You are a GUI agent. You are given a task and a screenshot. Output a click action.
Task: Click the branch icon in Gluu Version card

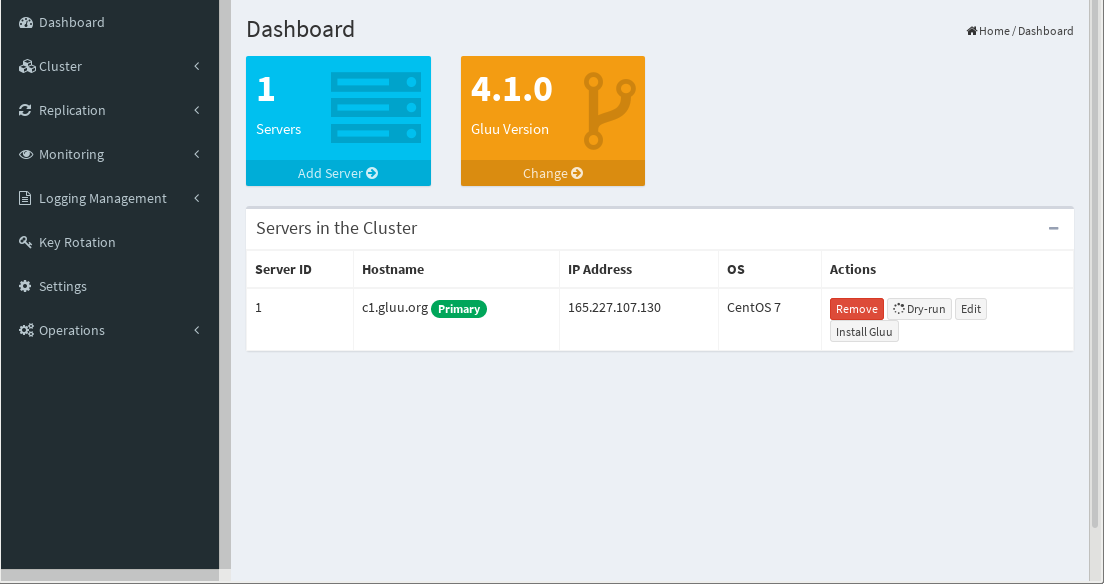coord(609,111)
